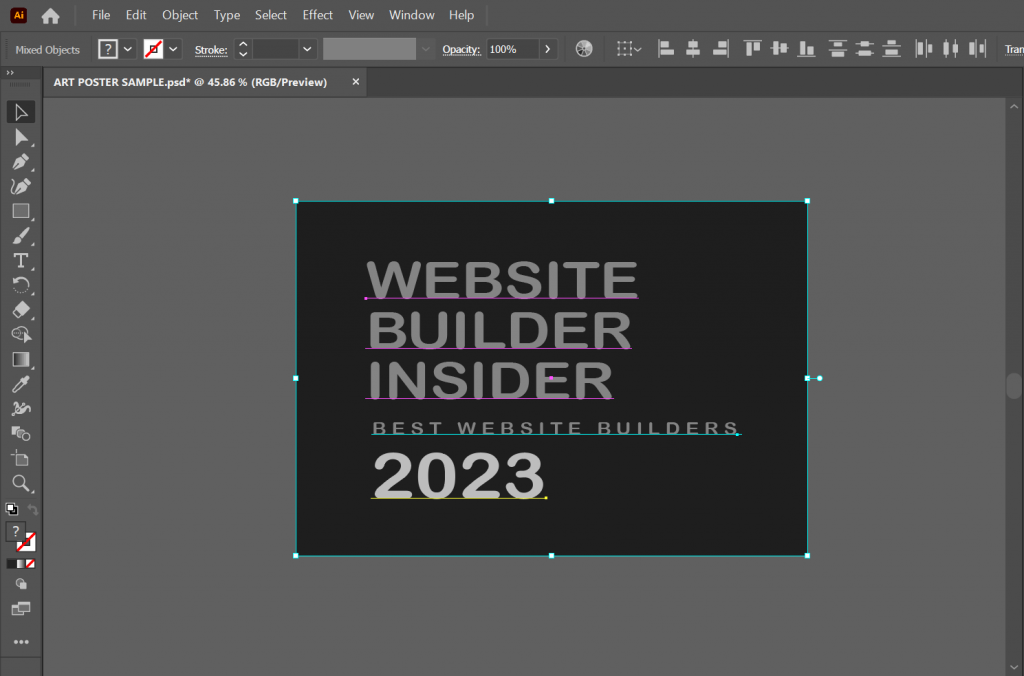Image resolution: width=1024 pixels, height=676 pixels.
Task: Choose the Type tool
Action: 22,261
